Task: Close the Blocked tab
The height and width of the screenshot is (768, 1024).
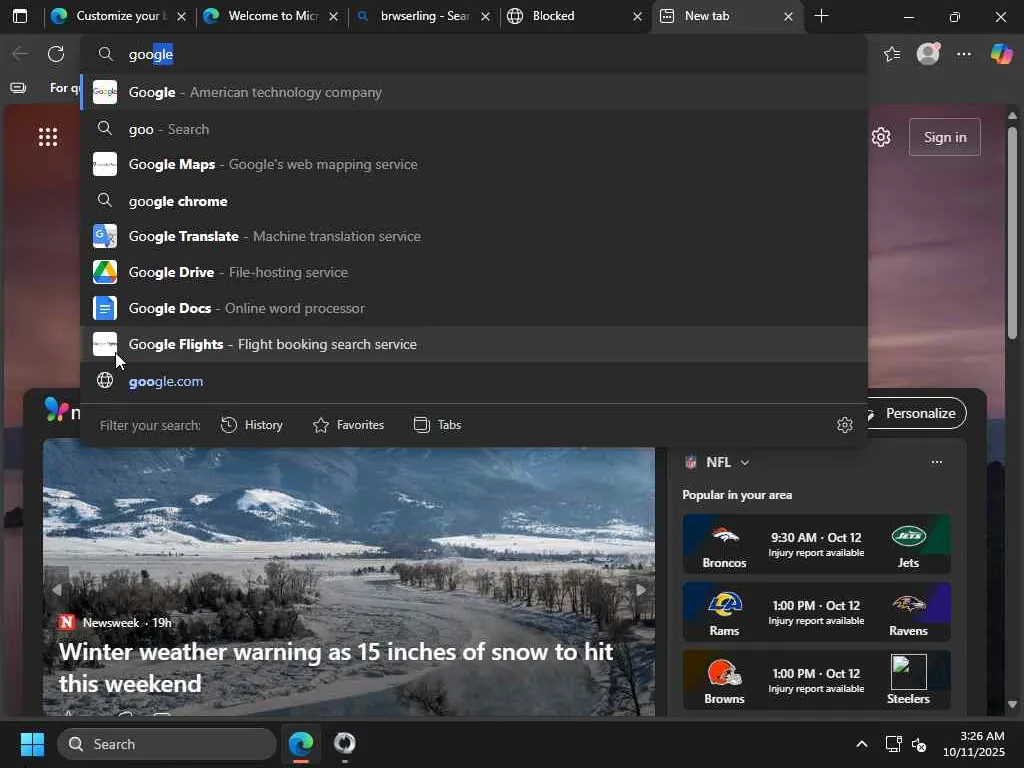Action: click(x=637, y=16)
